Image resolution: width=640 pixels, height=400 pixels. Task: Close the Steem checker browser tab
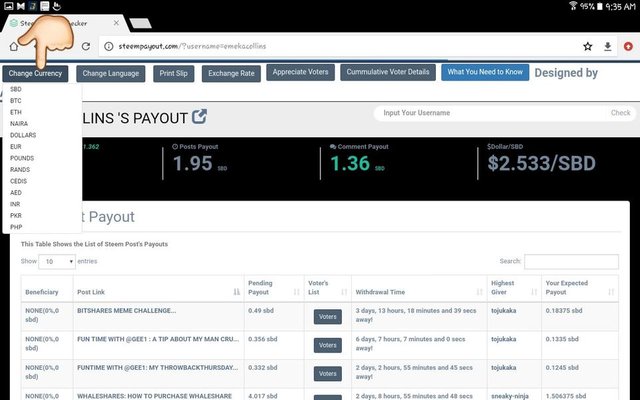point(116,23)
